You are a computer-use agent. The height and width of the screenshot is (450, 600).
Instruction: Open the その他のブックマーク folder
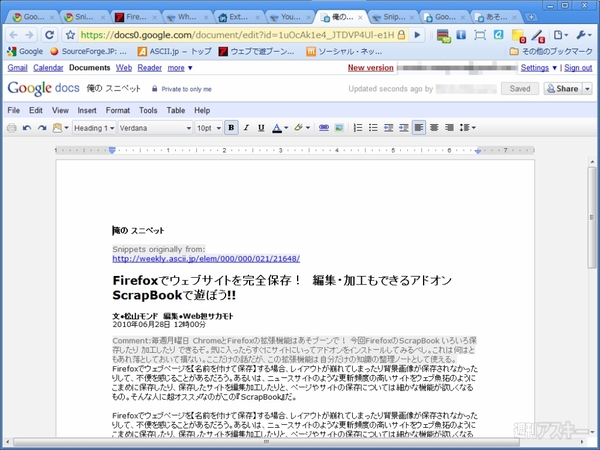click(x=551, y=51)
